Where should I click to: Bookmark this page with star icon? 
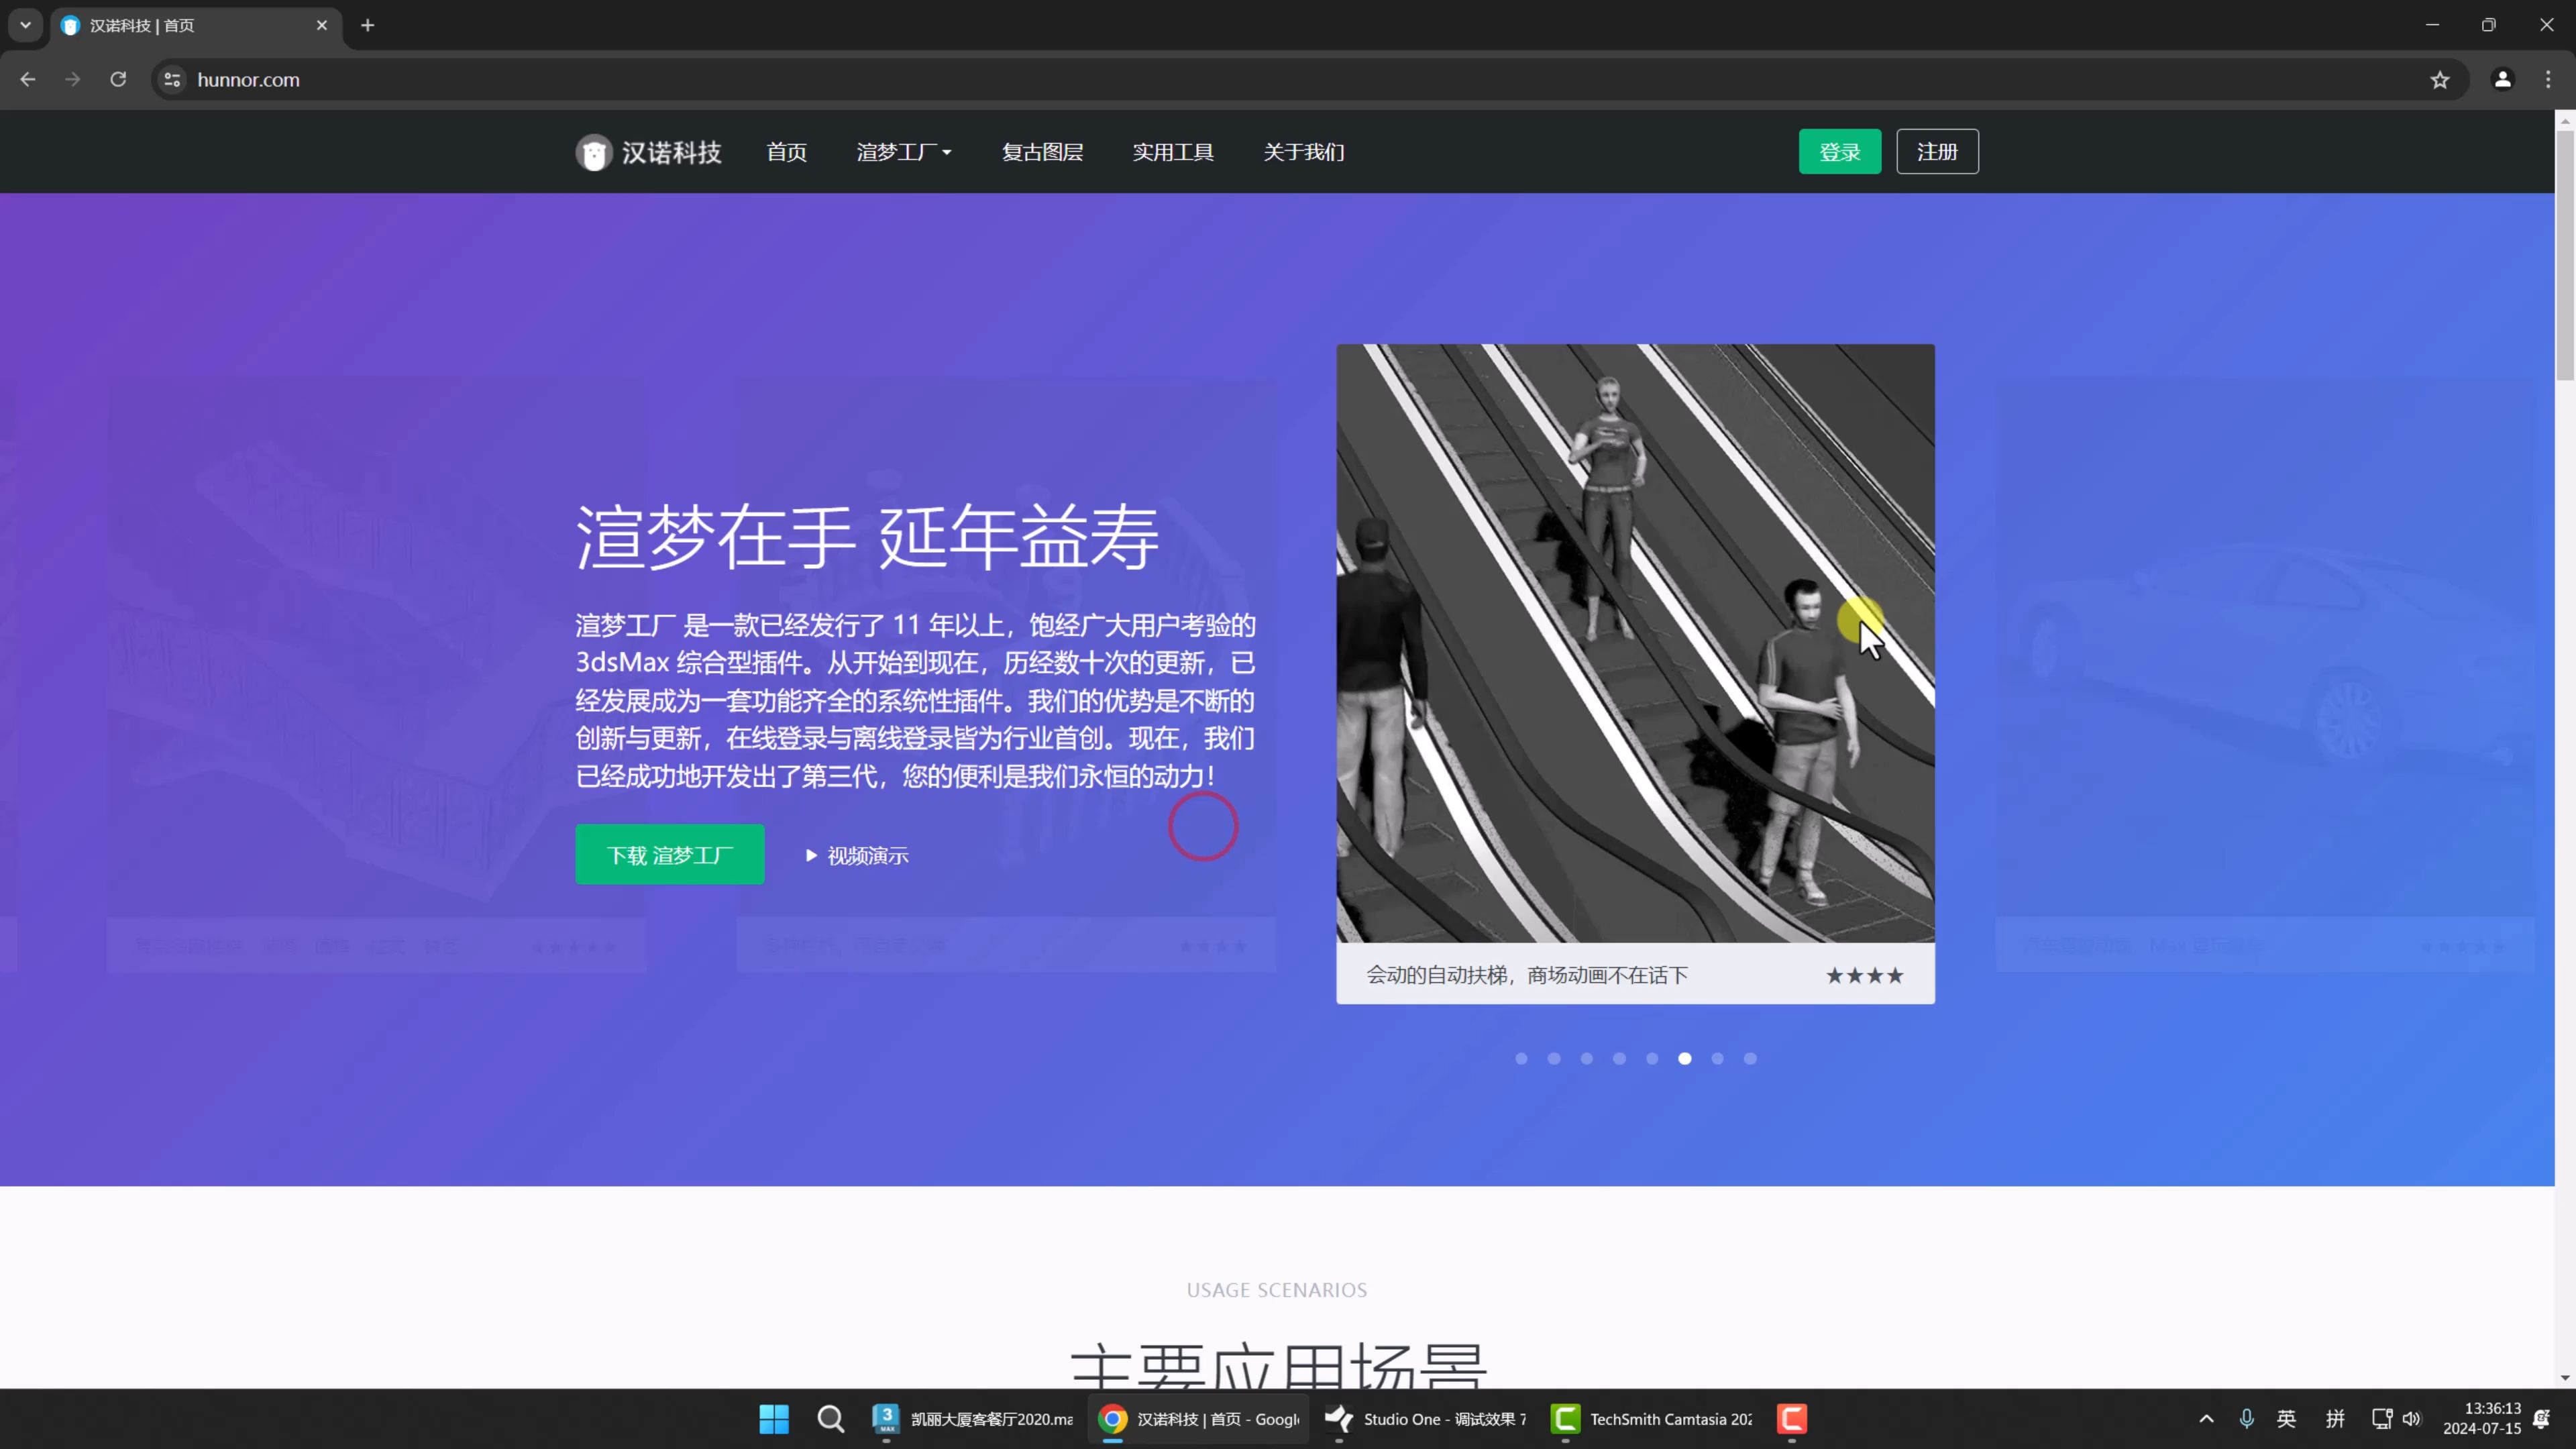tap(2440, 79)
